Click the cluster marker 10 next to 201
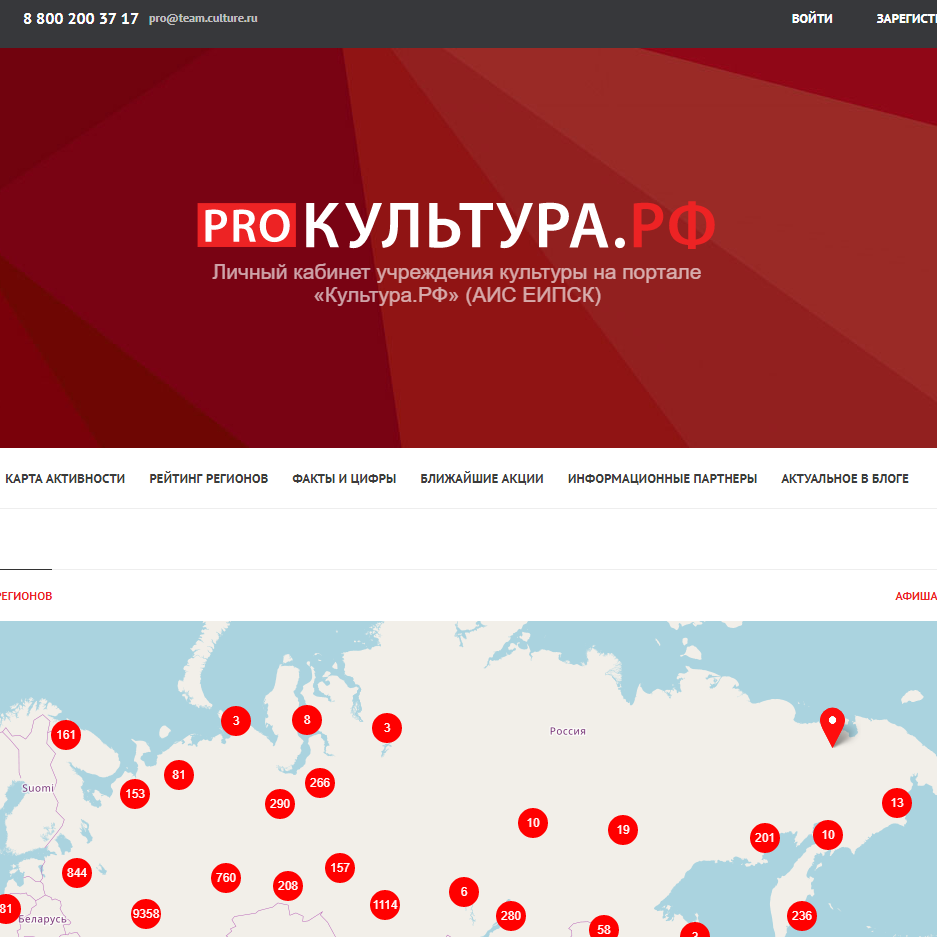This screenshot has width=937, height=937. click(828, 834)
